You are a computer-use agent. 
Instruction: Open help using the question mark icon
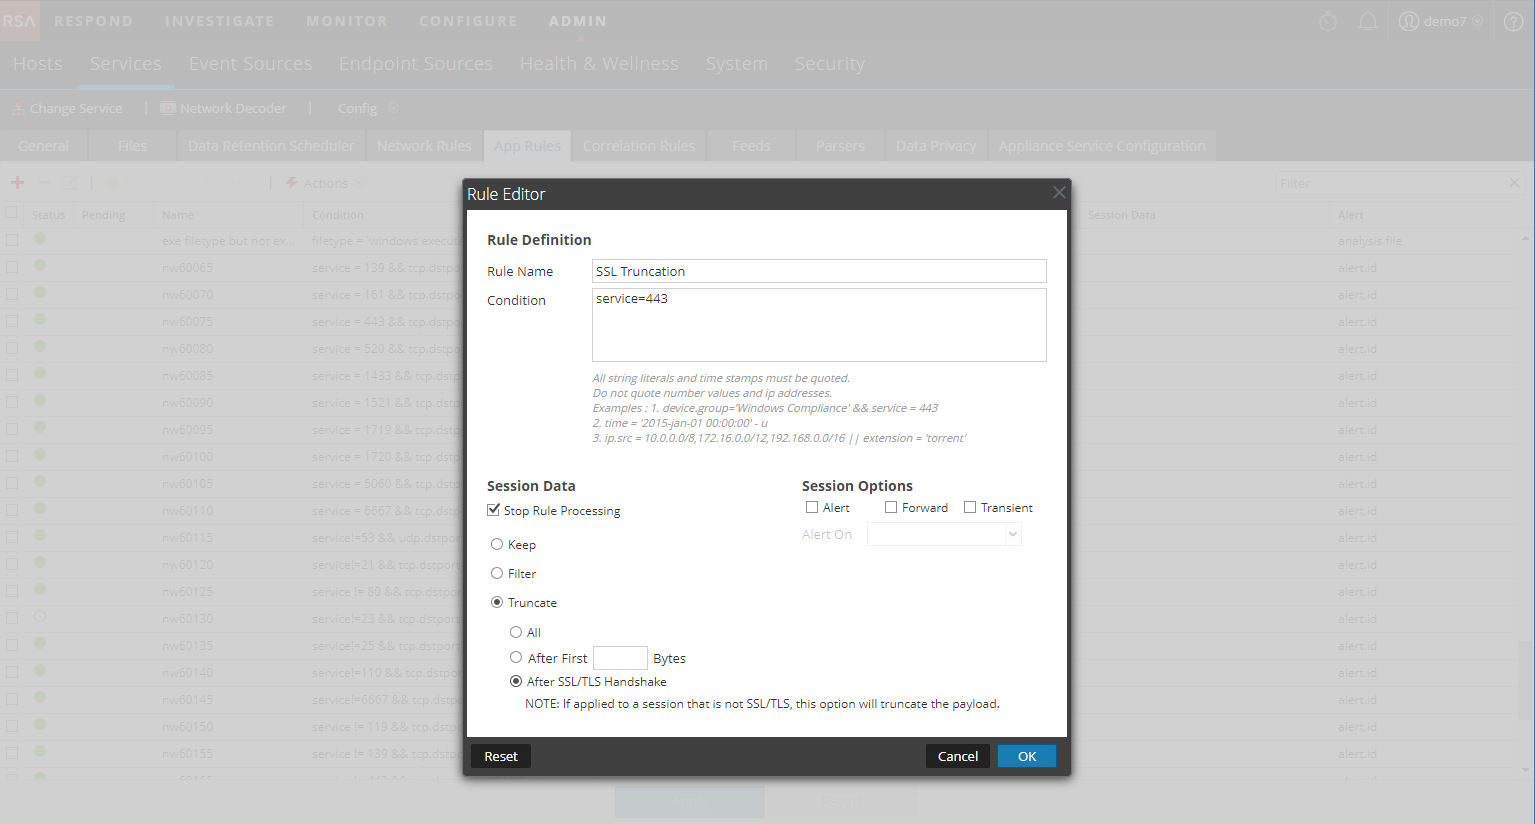point(1513,21)
